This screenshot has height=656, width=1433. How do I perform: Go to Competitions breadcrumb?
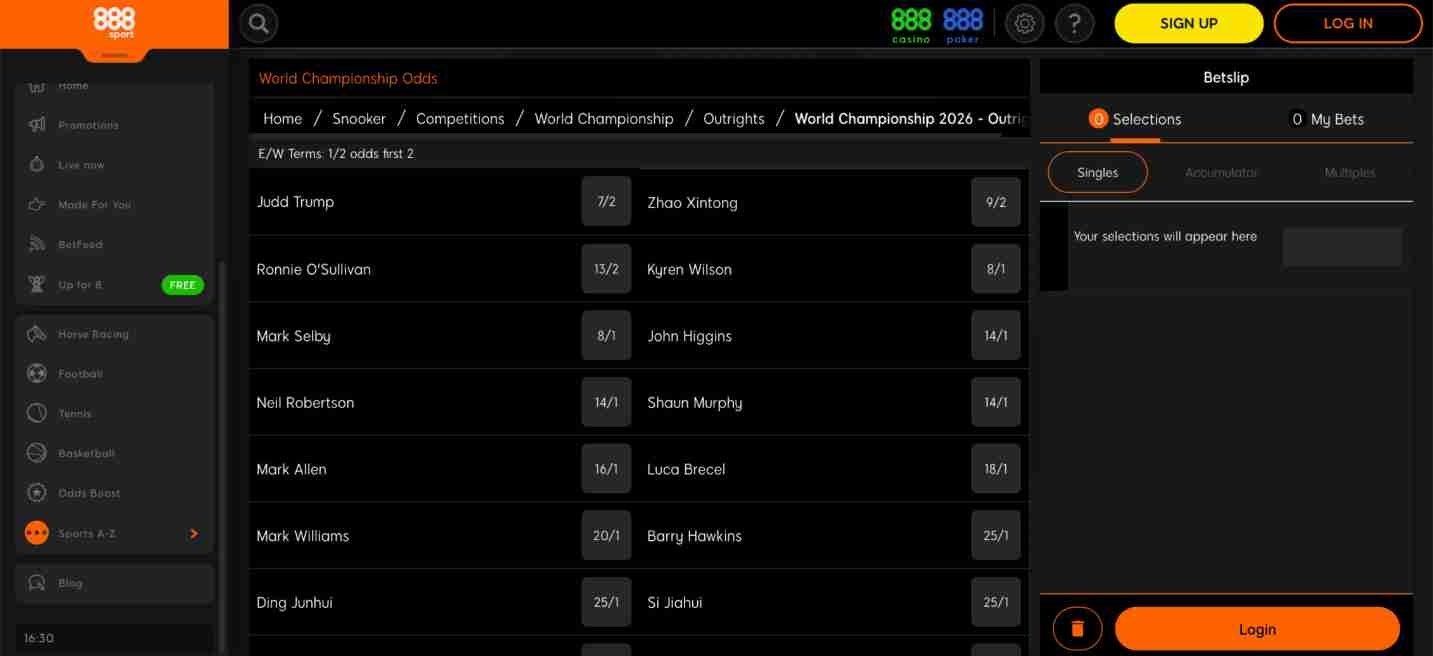[460, 118]
